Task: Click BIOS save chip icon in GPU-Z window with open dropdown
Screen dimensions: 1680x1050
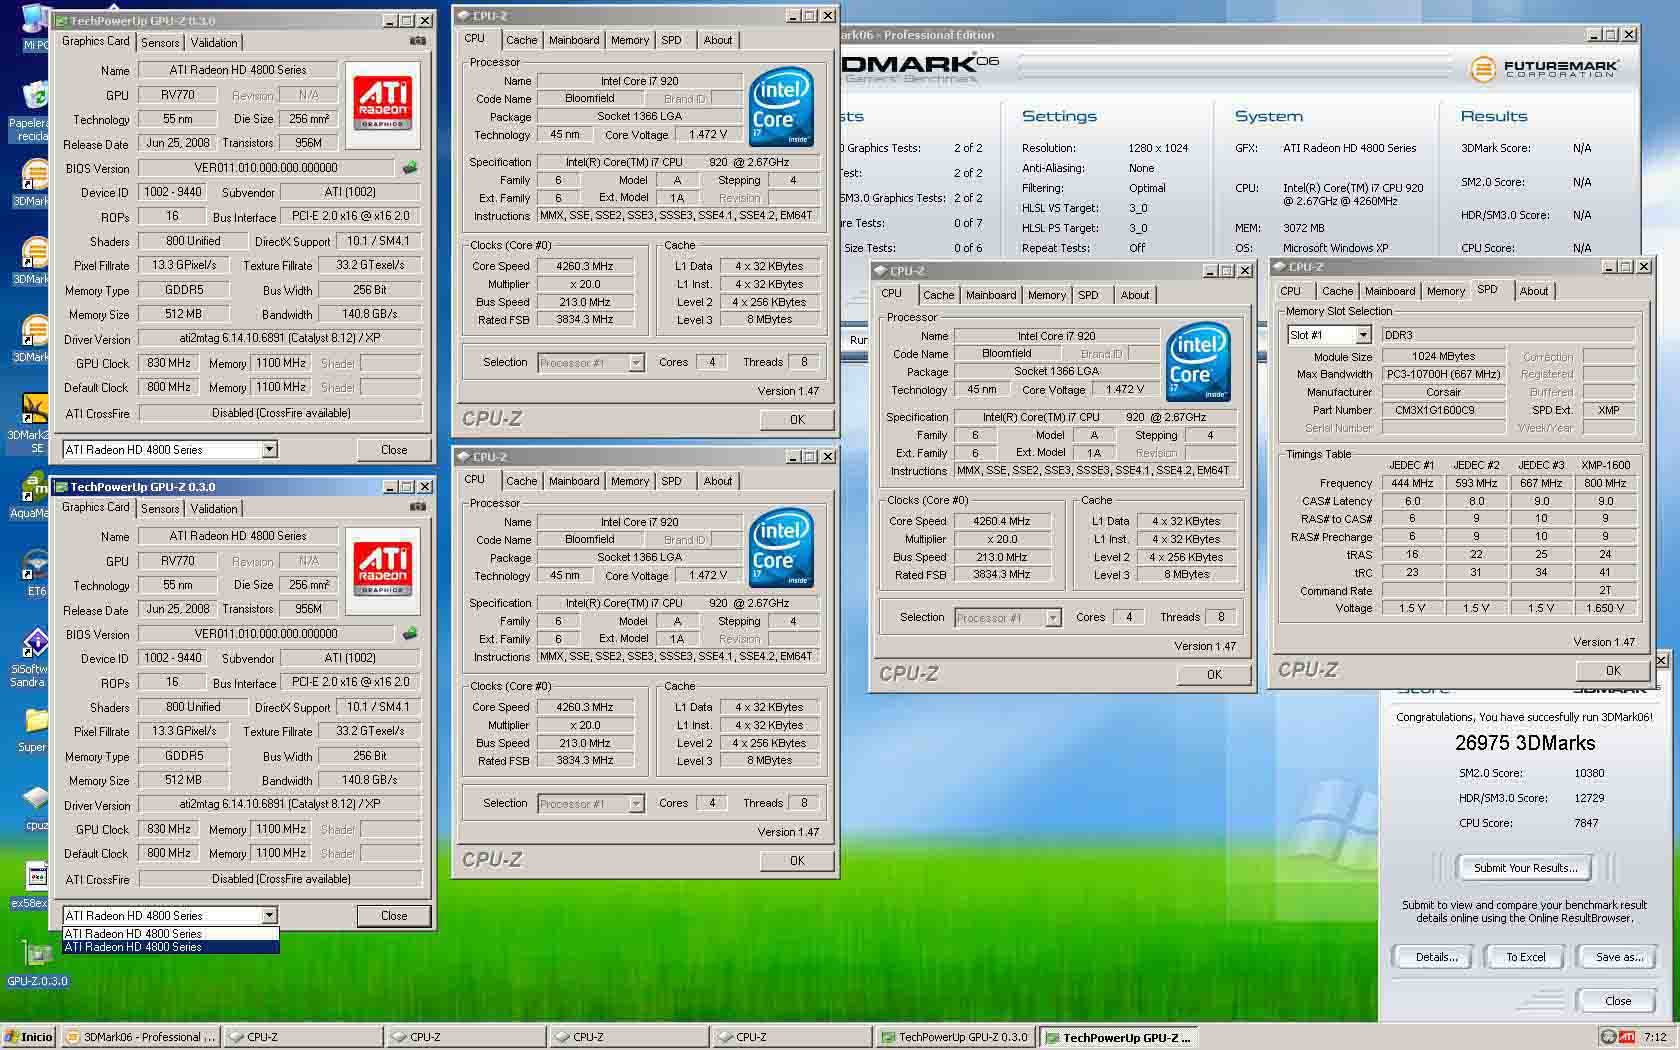Action: [x=409, y=634]
